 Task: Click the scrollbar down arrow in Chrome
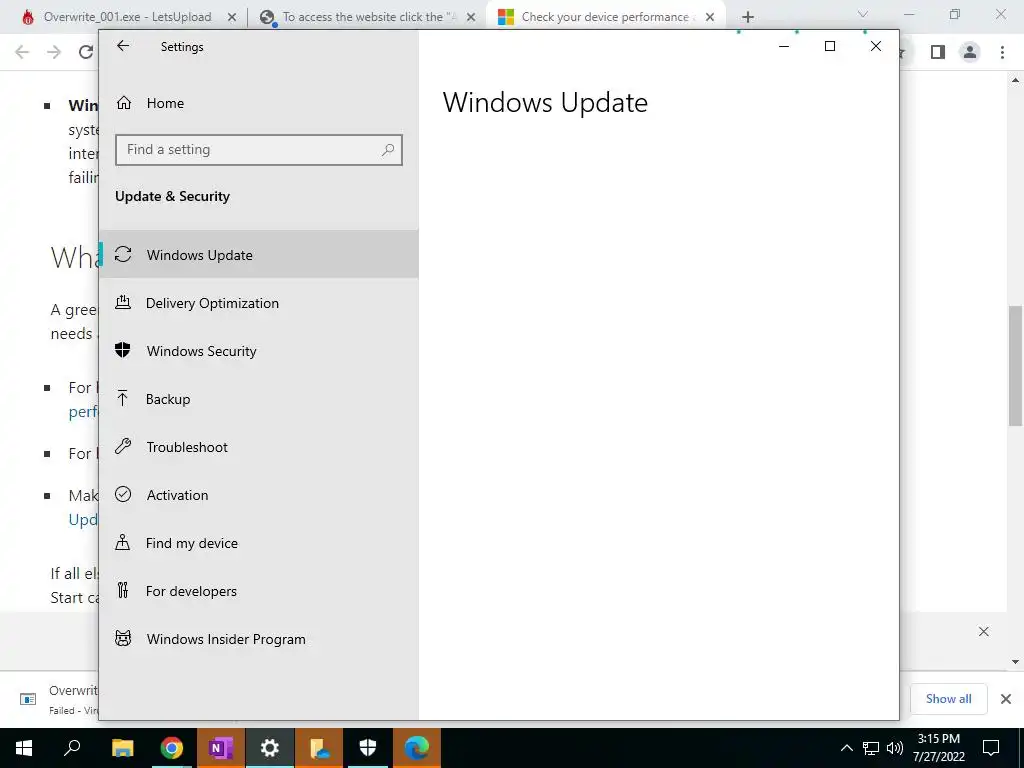[x=1016, y=662]
